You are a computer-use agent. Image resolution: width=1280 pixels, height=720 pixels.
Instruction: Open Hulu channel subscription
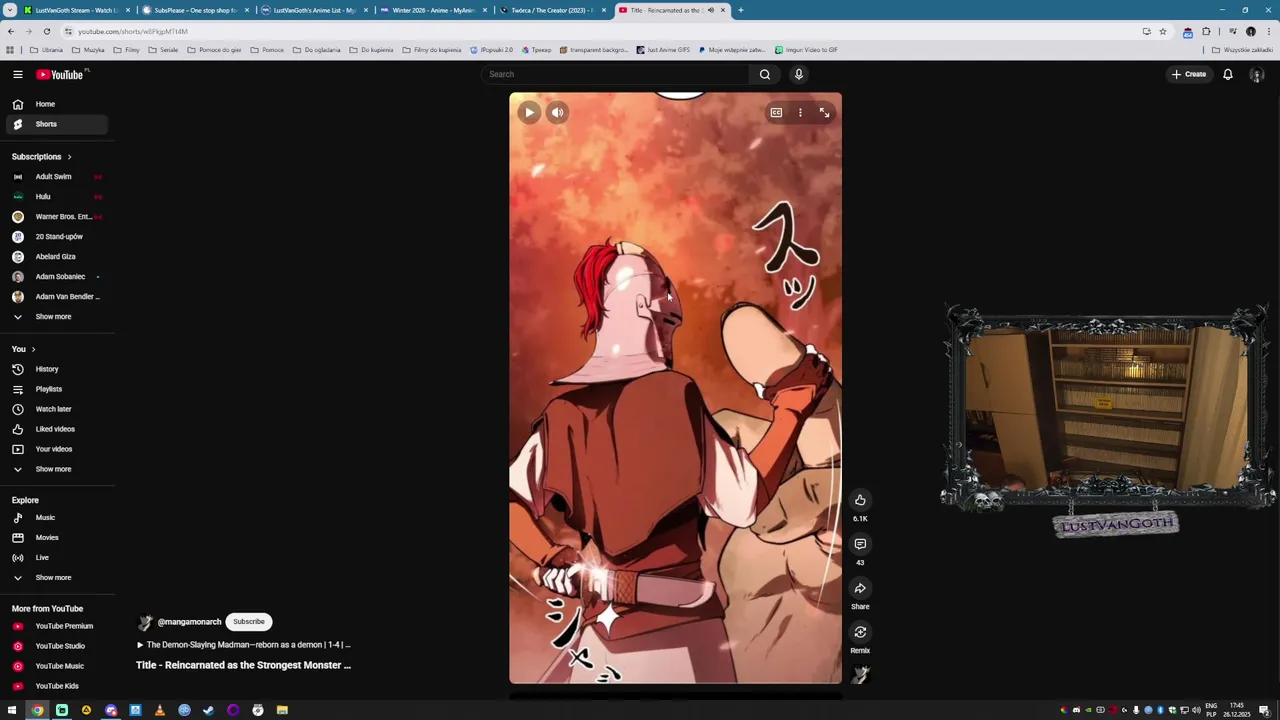tap(57, 197)
